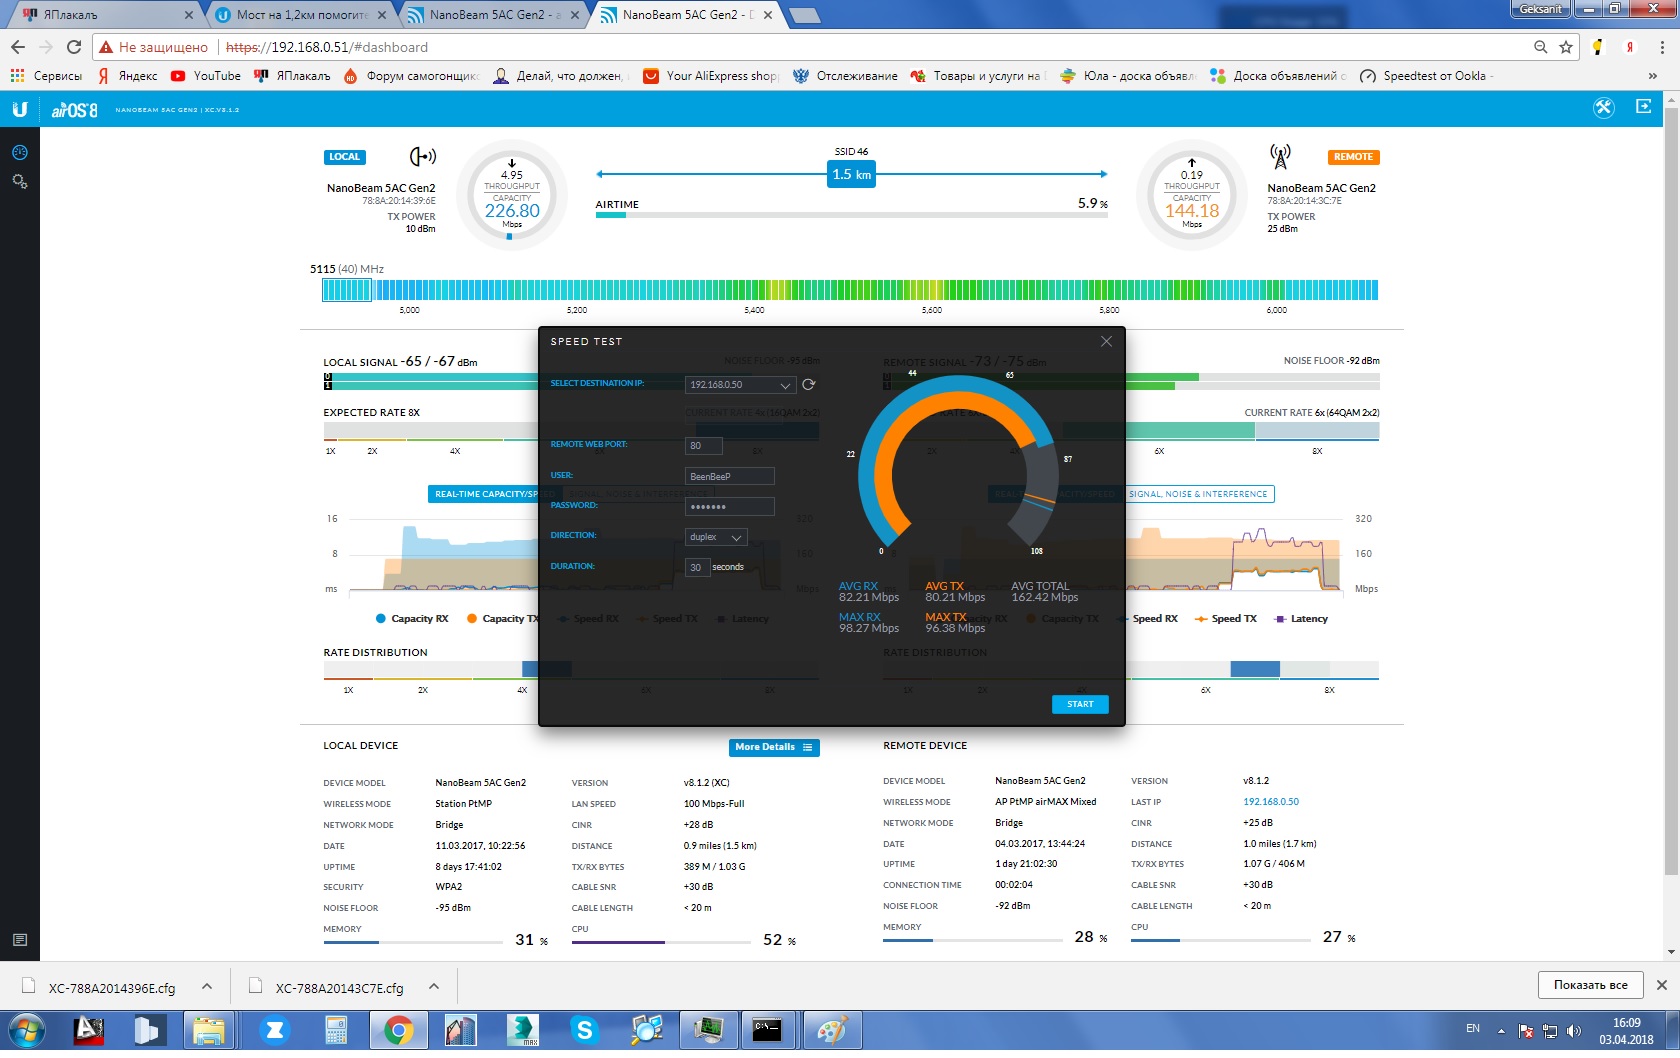Click the START speed test button
This screenshot has height=1058, width=1680.
click(1080, 704)
